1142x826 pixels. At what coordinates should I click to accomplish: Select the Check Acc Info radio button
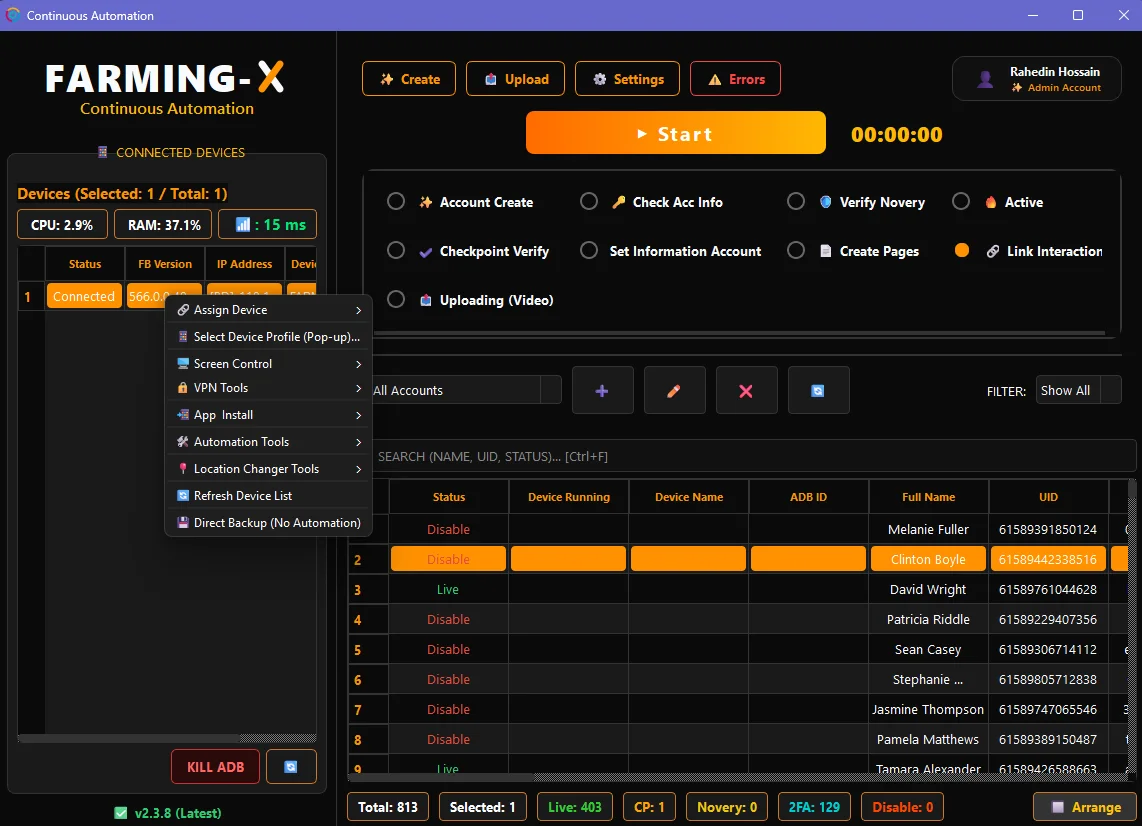588,201
